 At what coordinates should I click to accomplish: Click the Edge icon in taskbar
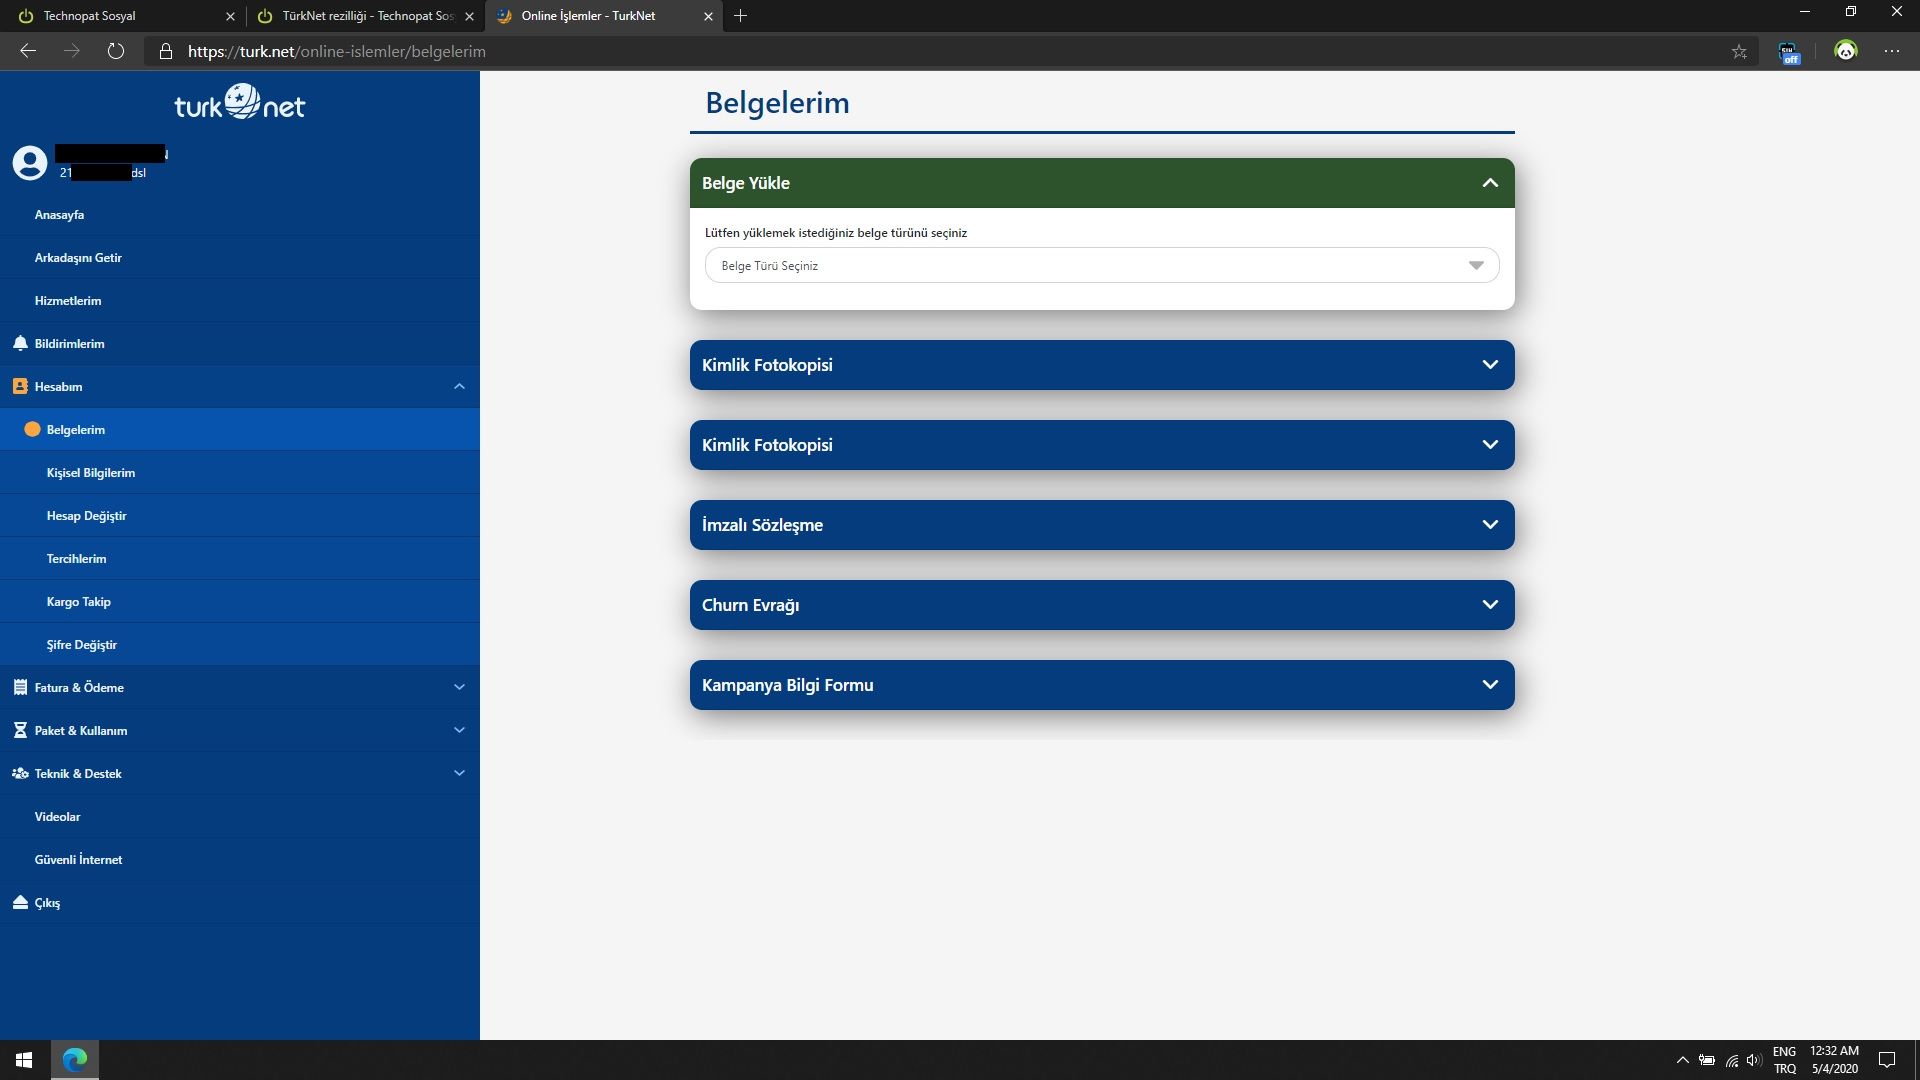coord(75,1060)
